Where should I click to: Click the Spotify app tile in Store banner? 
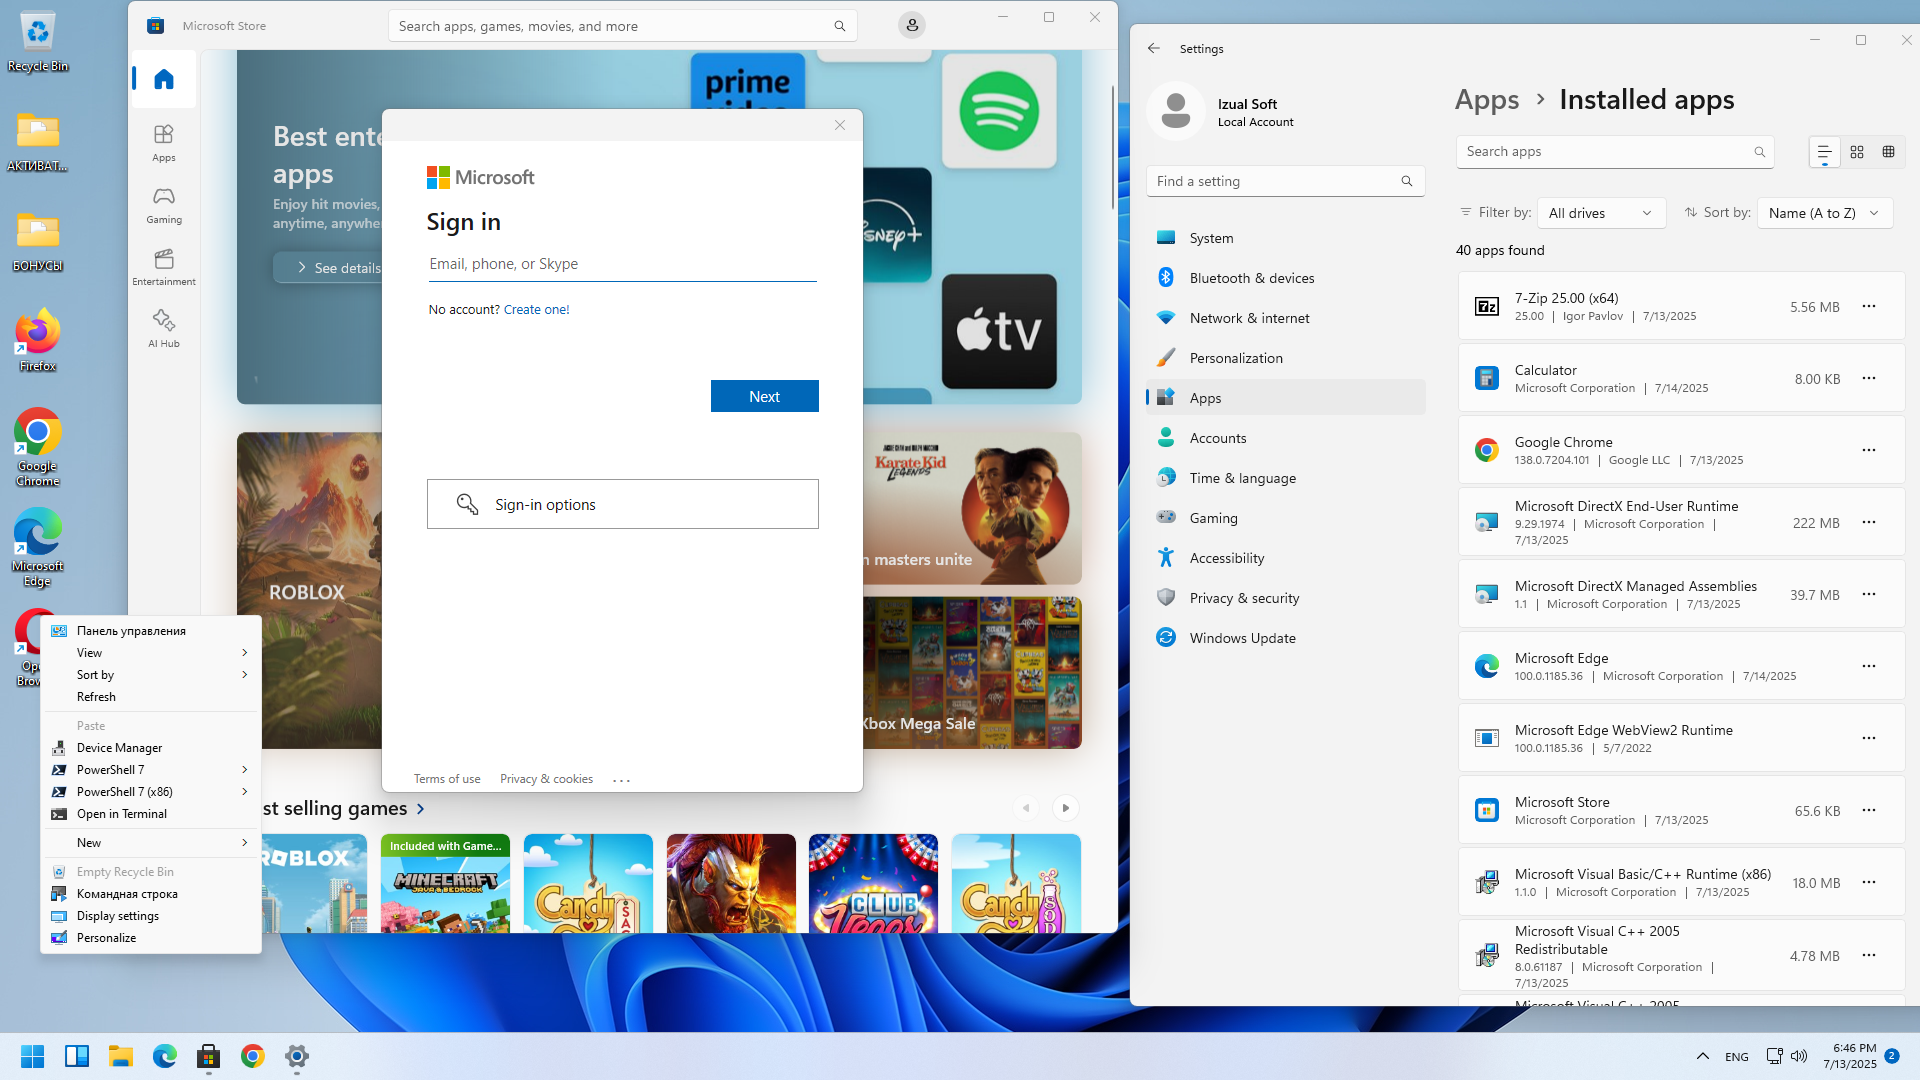[x=999, y=111]
